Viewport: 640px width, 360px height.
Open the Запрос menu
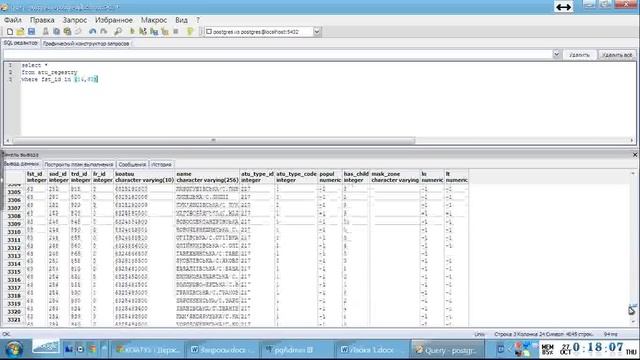pos(75,20)
